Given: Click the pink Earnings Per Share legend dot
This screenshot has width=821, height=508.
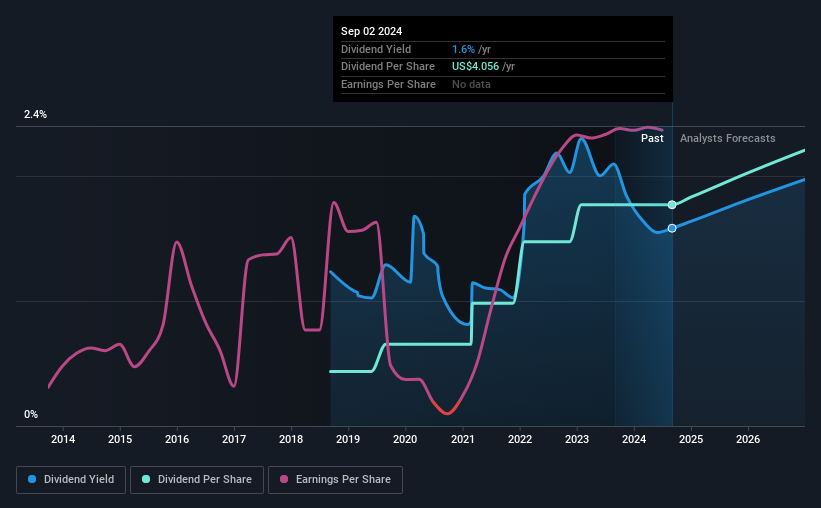Looking at the screenshot, I should [x=284, y=479].
